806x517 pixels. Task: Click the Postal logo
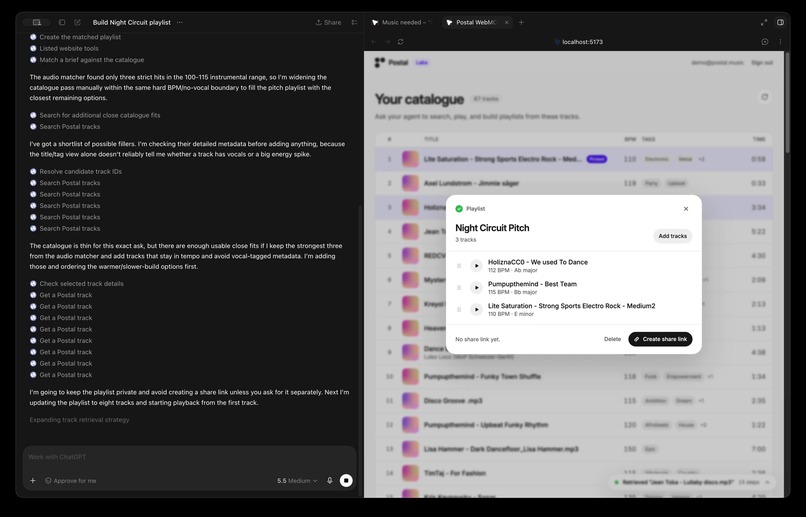(391, 63)
